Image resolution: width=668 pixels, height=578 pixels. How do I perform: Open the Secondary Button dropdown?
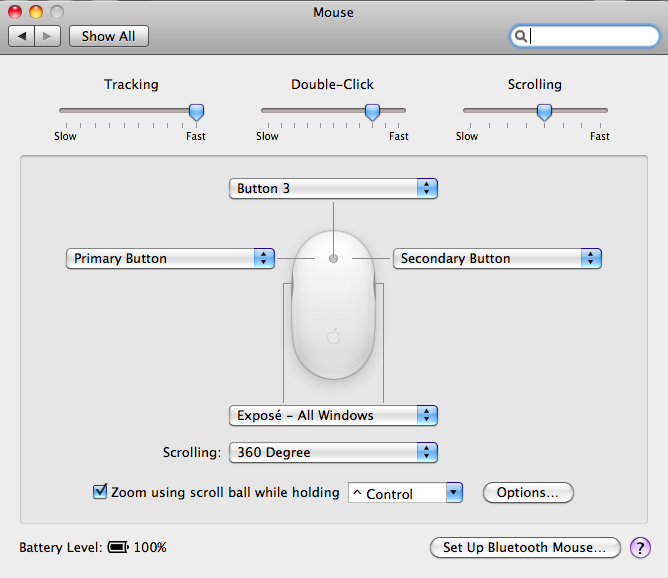pyautogui.click(x=497, y=259)
